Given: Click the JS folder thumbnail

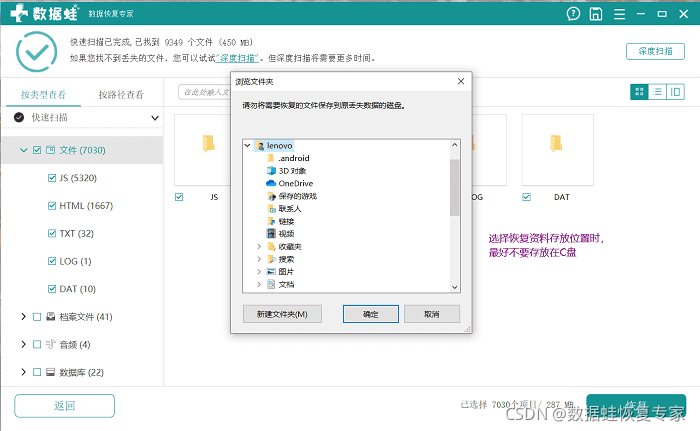Looking at the screenshot, I should (x=202, y=150).
